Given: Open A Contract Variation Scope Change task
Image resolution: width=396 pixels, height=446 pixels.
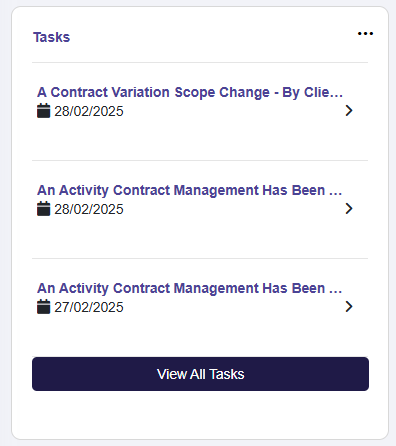Looking at the screenshot, I should coord(190,92).
